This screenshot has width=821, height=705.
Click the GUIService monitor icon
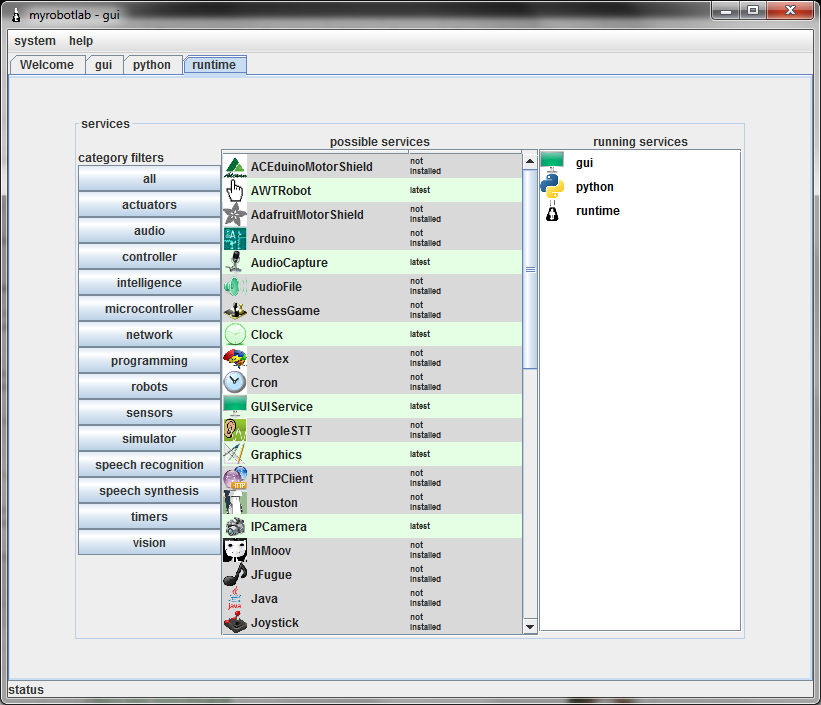(235, 406)
